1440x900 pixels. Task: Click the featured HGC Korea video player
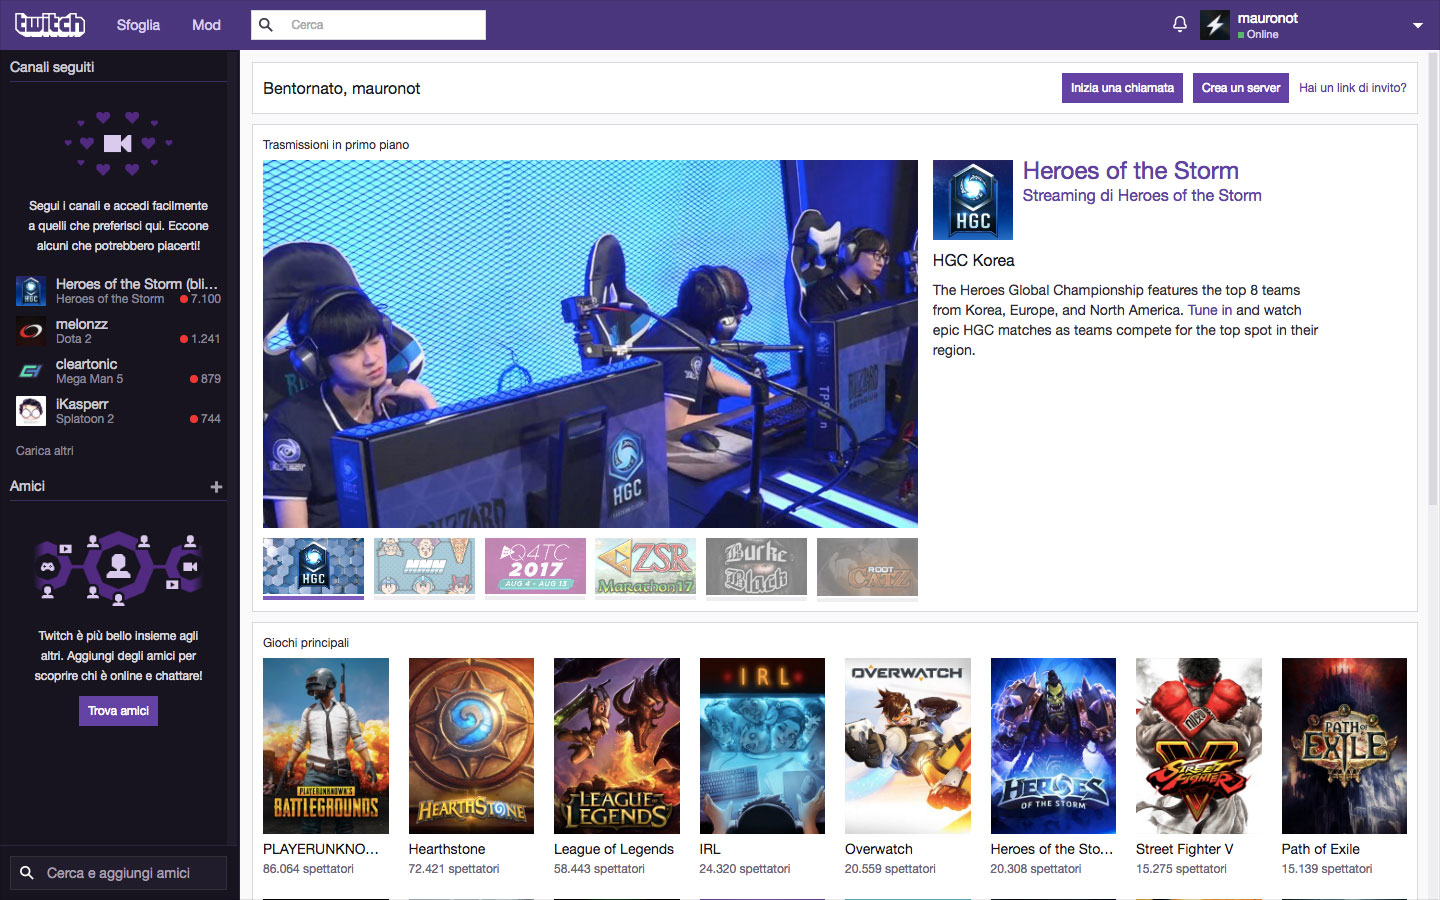click(x=590, y=344)
